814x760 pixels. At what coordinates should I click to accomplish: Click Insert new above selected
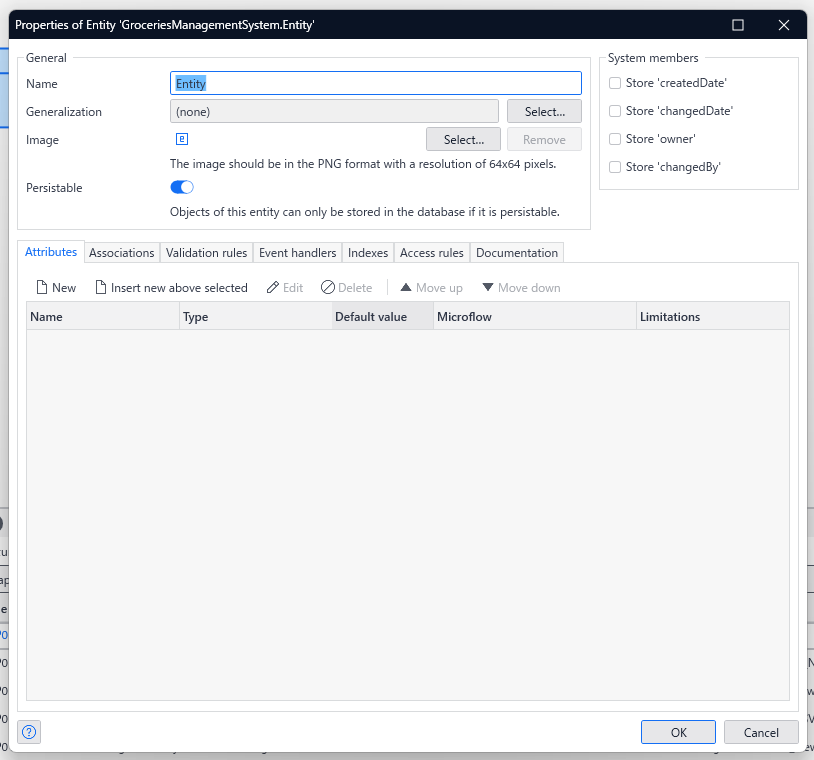(172, 288)
